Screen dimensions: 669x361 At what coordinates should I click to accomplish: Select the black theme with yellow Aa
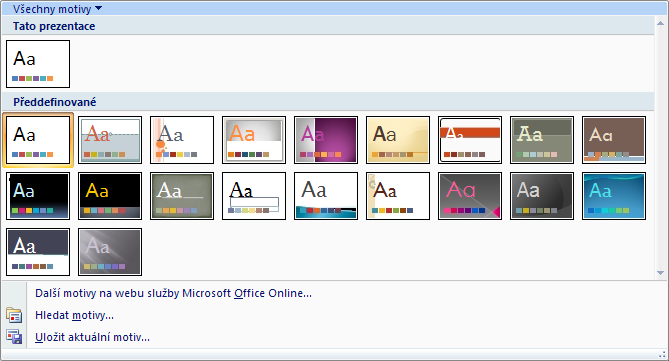110,196
